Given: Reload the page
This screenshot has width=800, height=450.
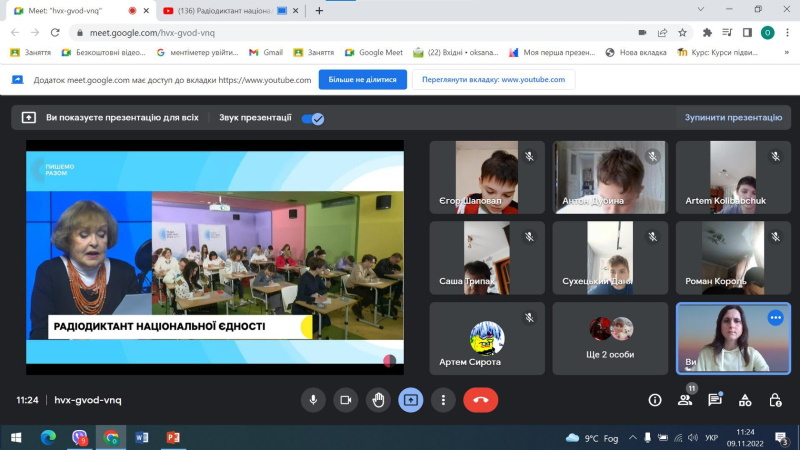Looking at the screenshot, I should pos(55,33).
